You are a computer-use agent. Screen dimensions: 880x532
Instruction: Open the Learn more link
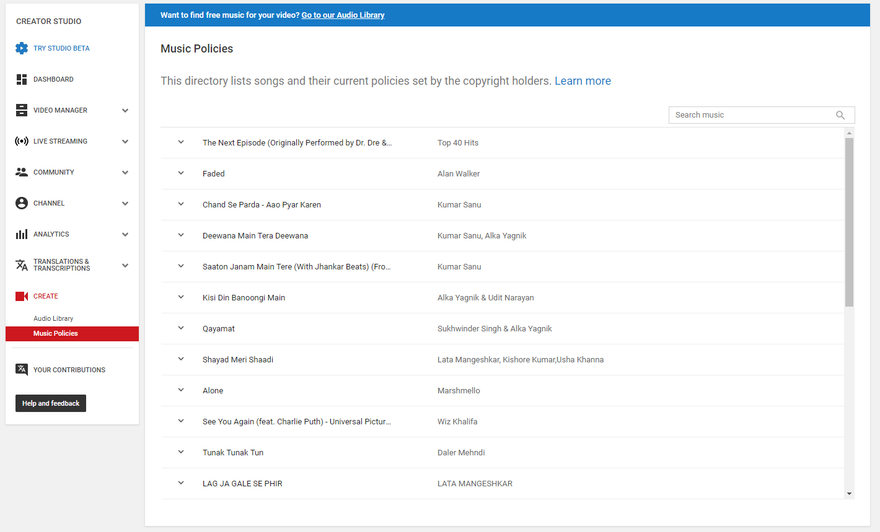click(x=582, y=81)
